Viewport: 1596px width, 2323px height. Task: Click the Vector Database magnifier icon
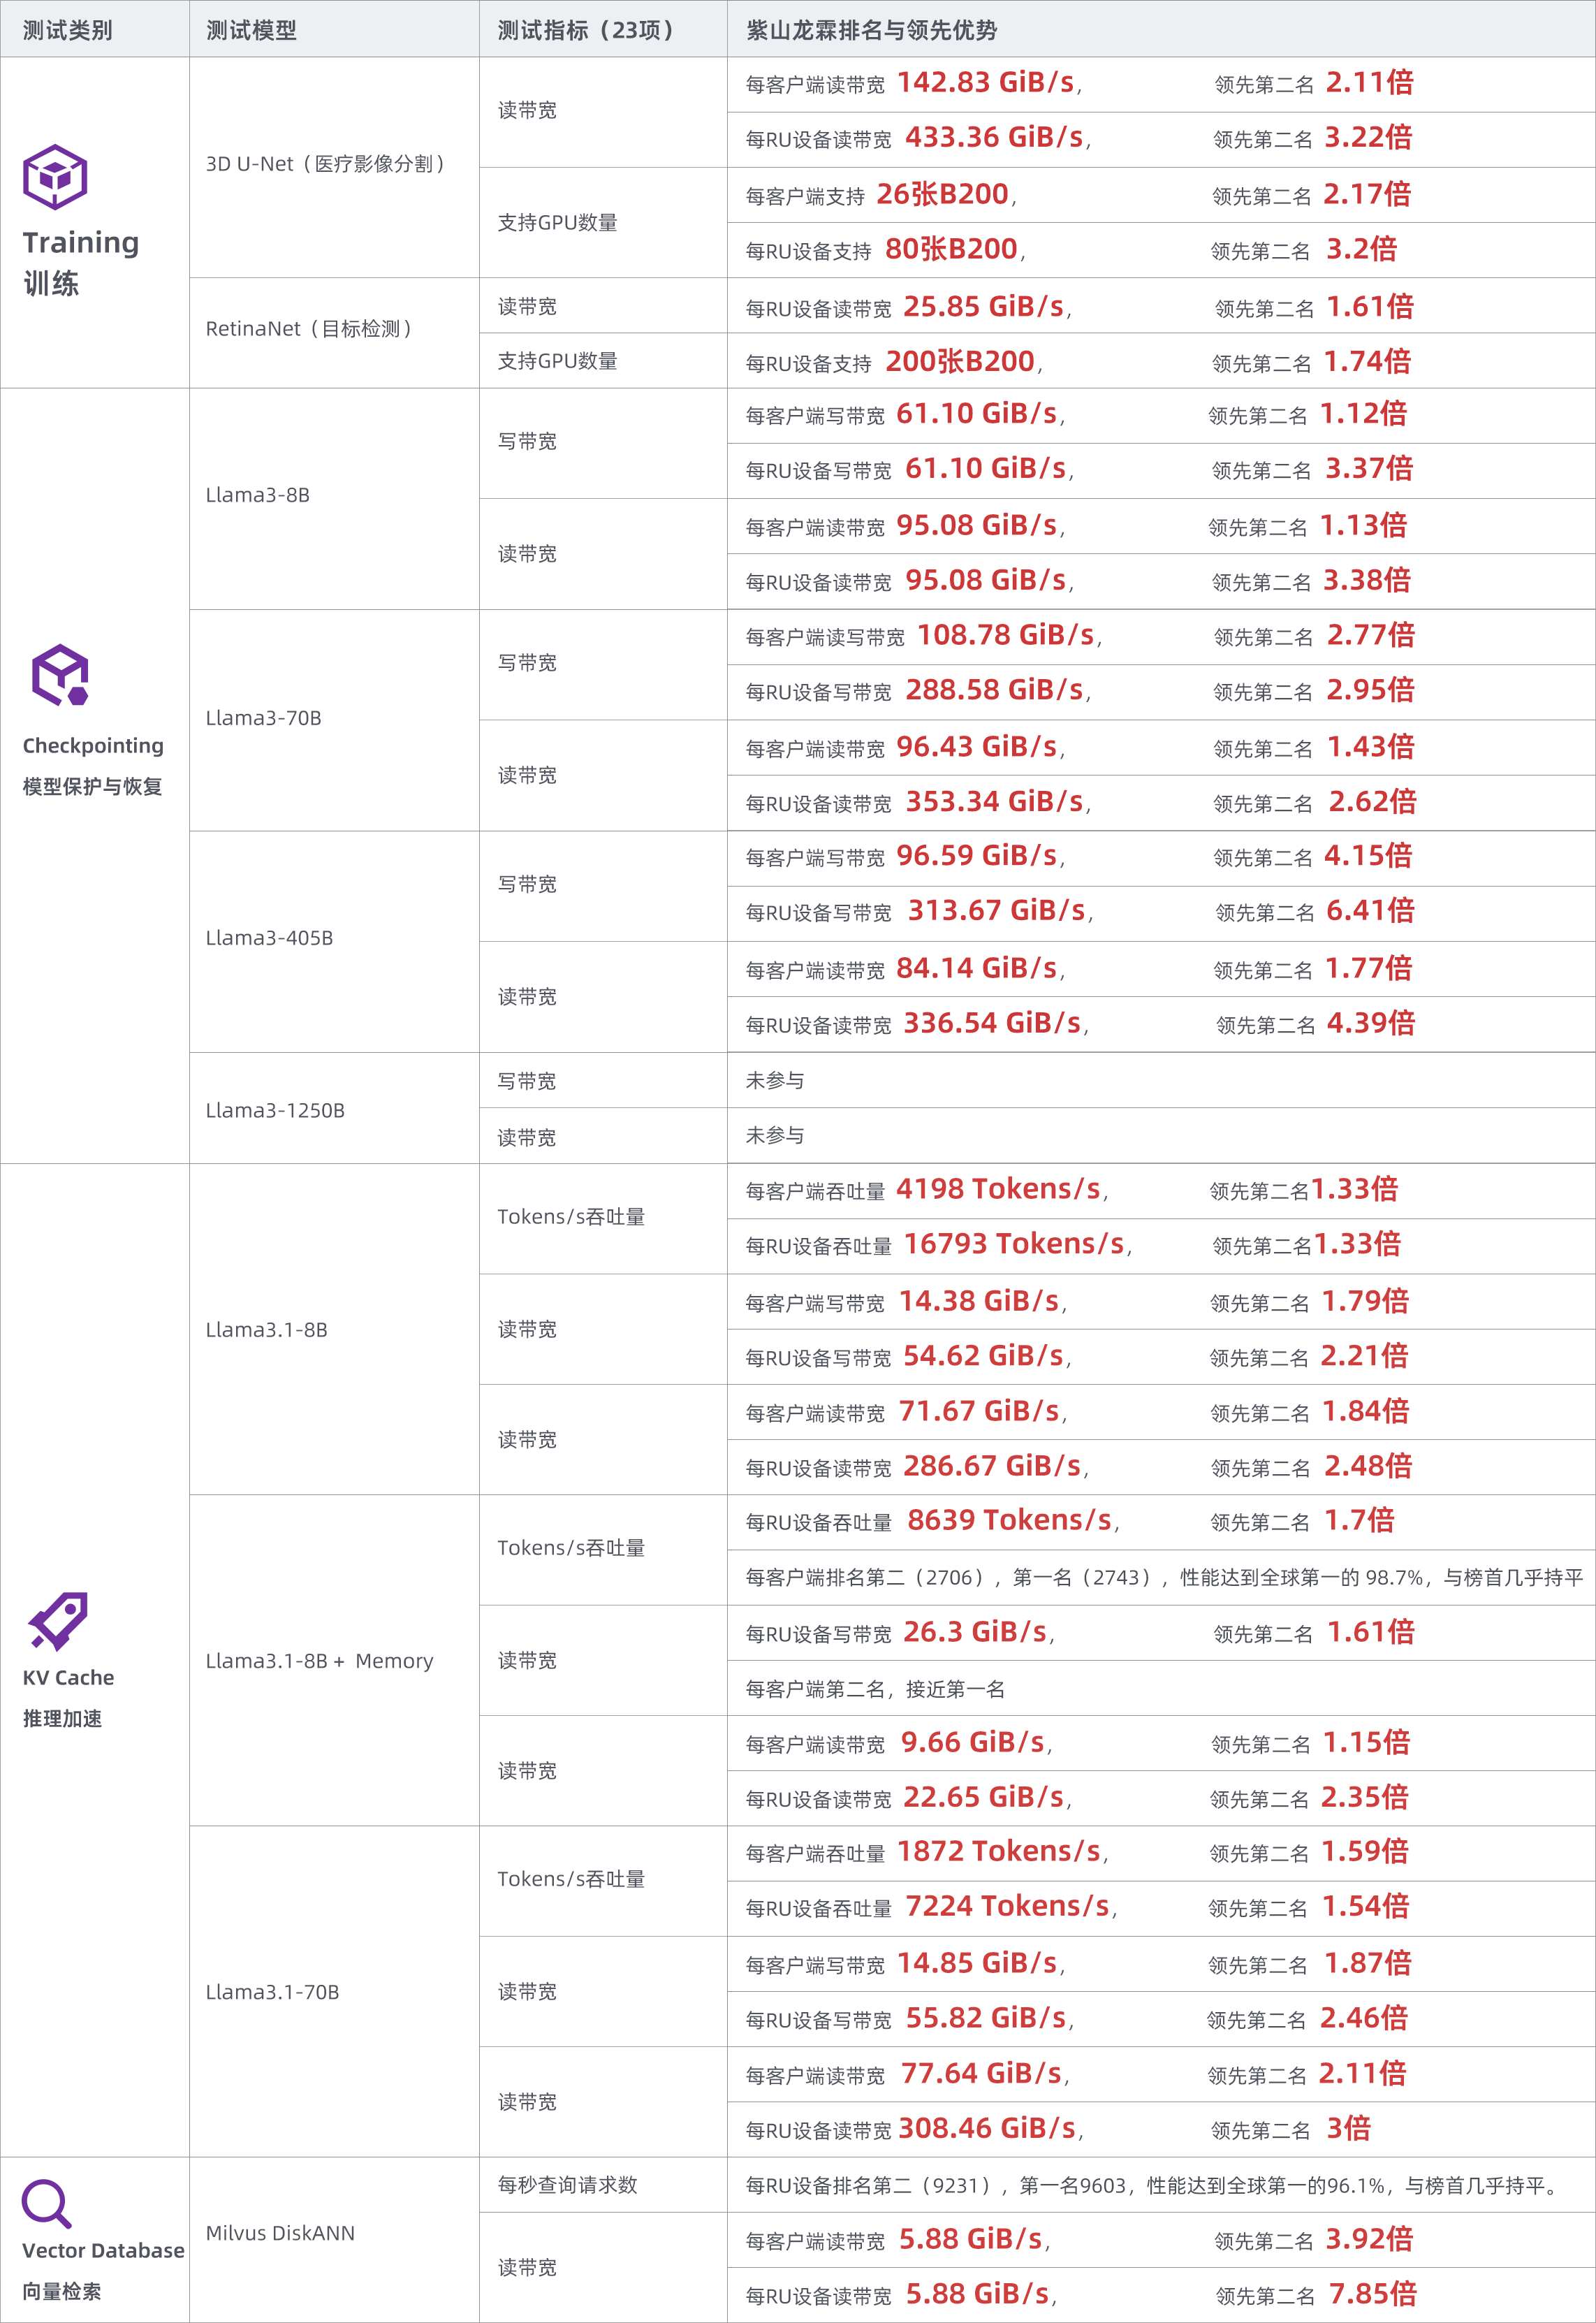[x=46, y=2204]
